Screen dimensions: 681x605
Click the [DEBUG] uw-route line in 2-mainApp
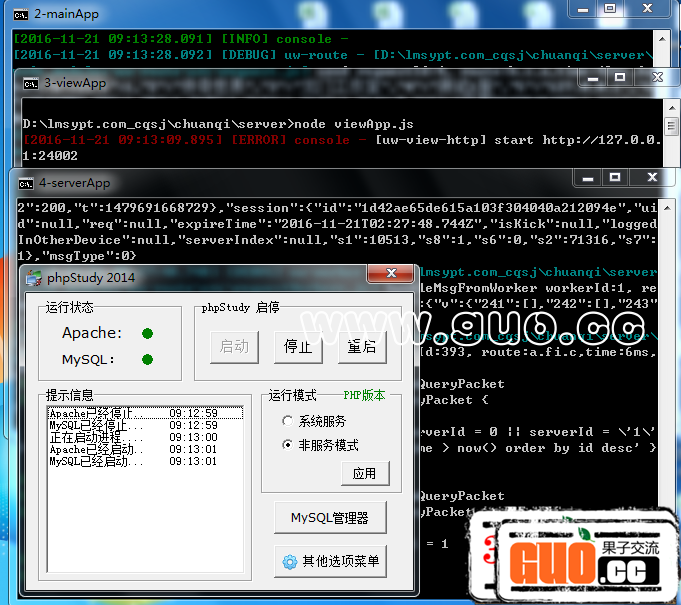click(x=333, y=55)
